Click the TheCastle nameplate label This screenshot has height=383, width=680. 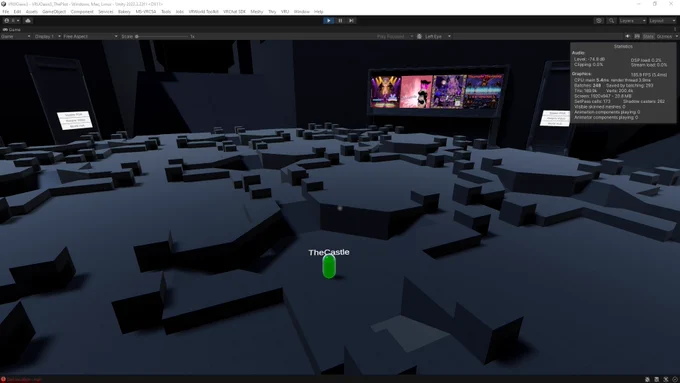[329, 252]
